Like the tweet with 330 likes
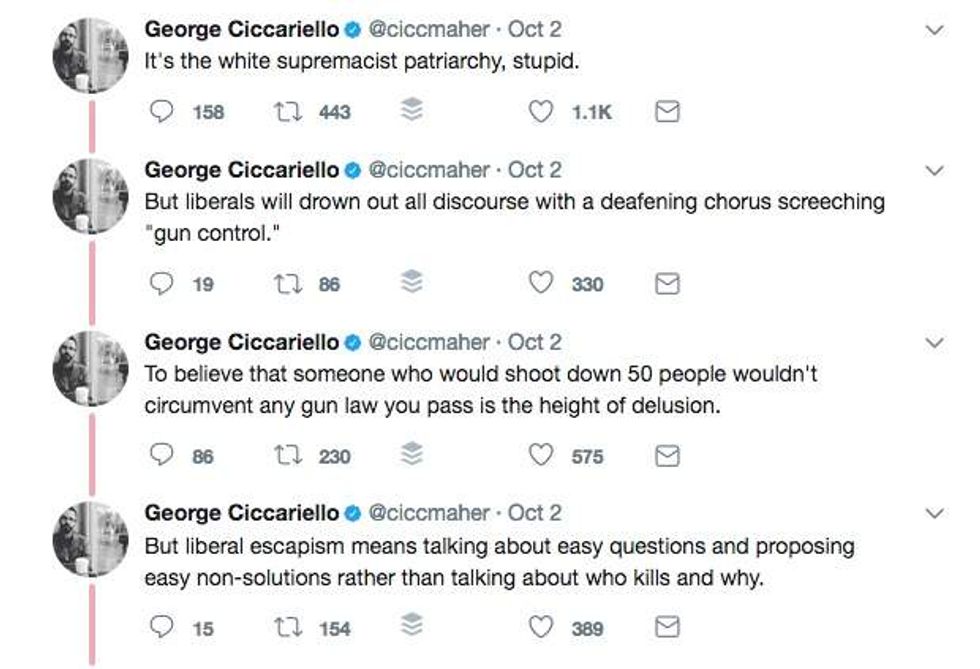This screenshot has height=669, width=980. coord(541,284)
